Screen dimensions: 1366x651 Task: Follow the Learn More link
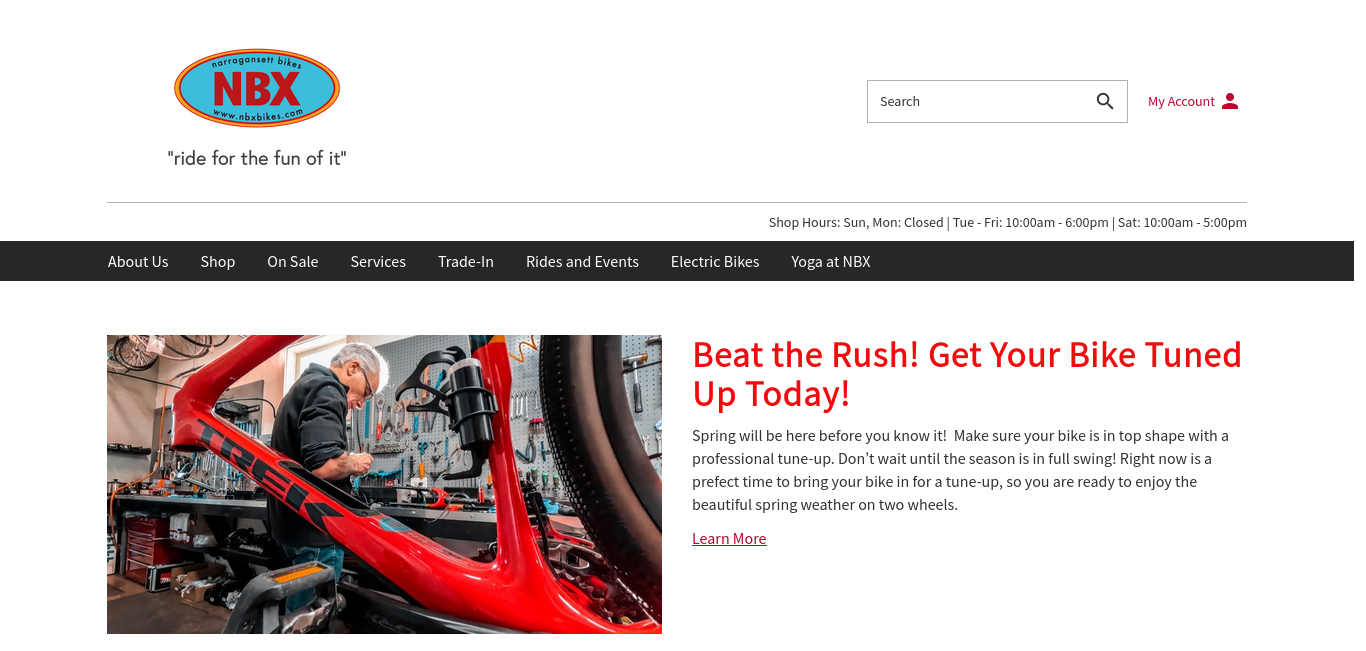coord(729,538)
